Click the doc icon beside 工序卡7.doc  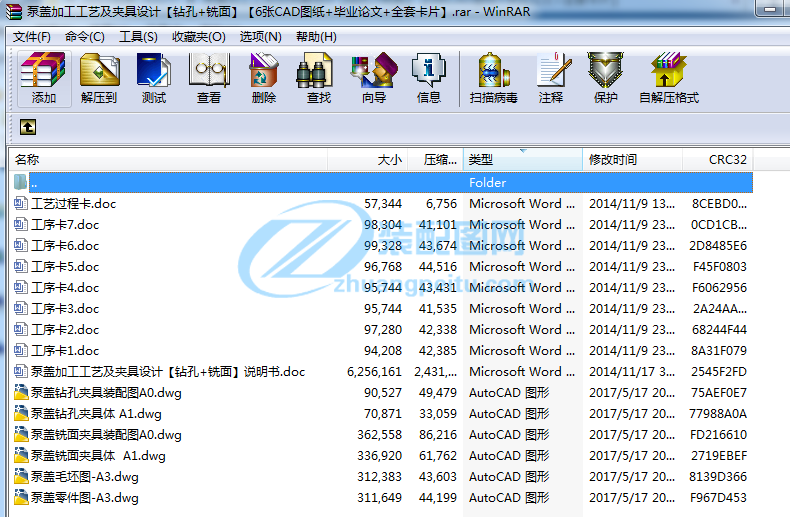[21, 224]
